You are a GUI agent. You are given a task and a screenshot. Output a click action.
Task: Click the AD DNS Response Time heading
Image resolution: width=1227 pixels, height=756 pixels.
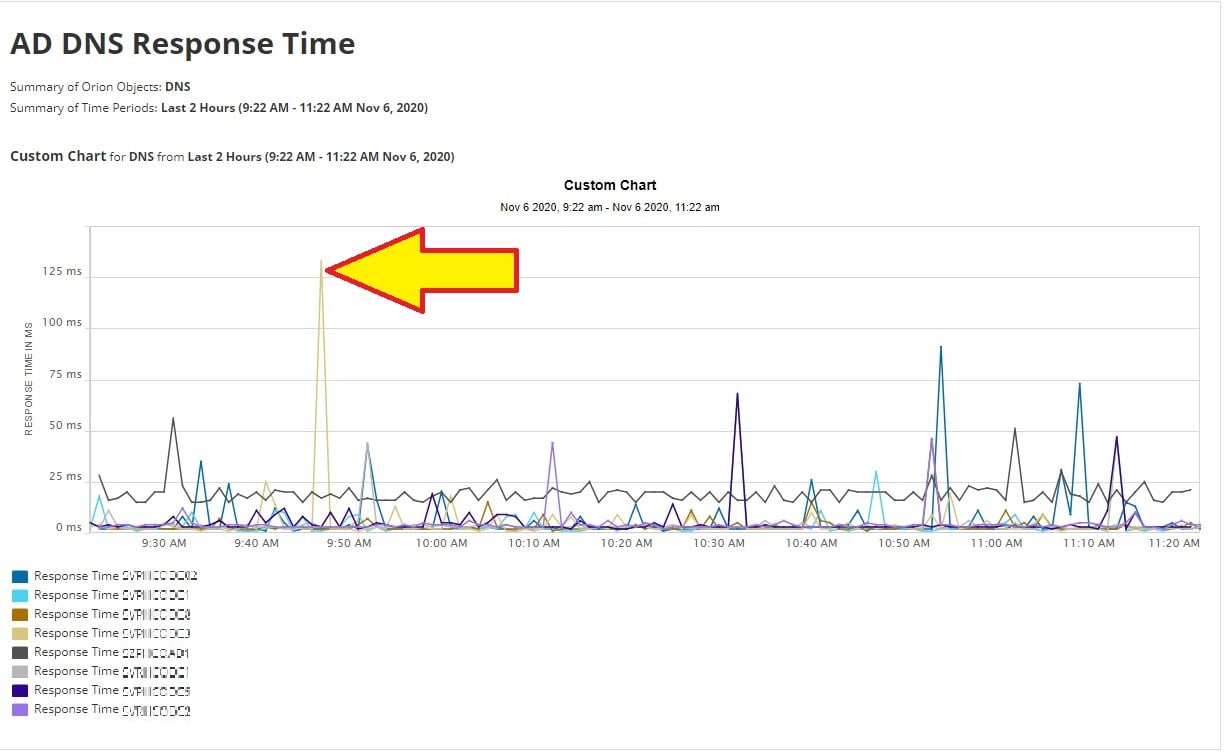pos(182,44)
